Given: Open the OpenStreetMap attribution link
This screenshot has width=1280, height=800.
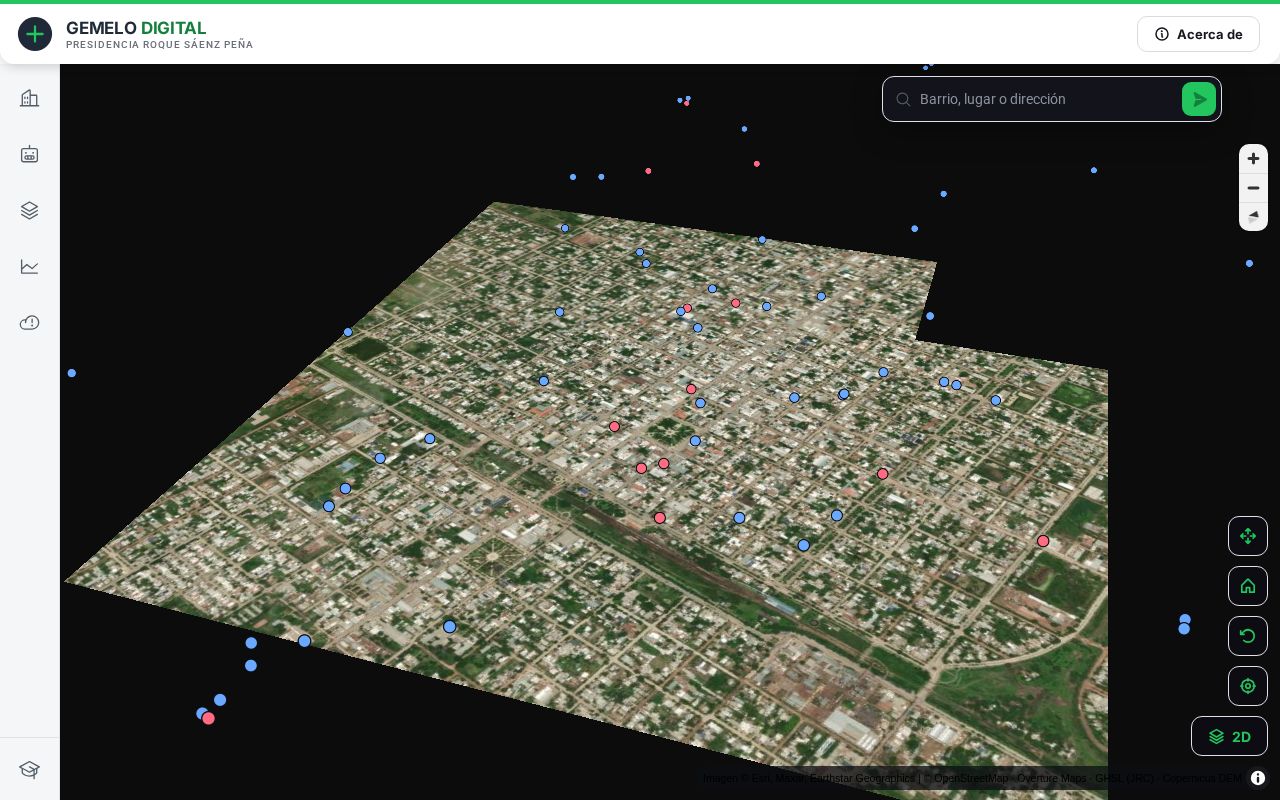Looking at the screenshot, I should click(971, 778).
